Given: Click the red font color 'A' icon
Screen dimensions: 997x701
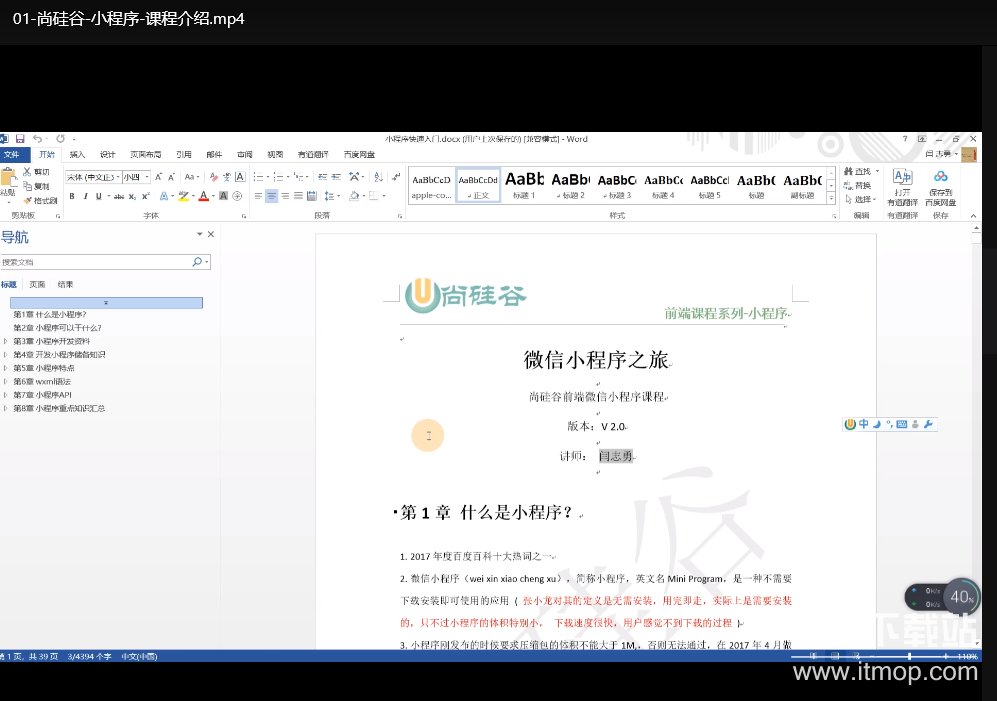Looking at the screenshot, I should pos(203,196).
